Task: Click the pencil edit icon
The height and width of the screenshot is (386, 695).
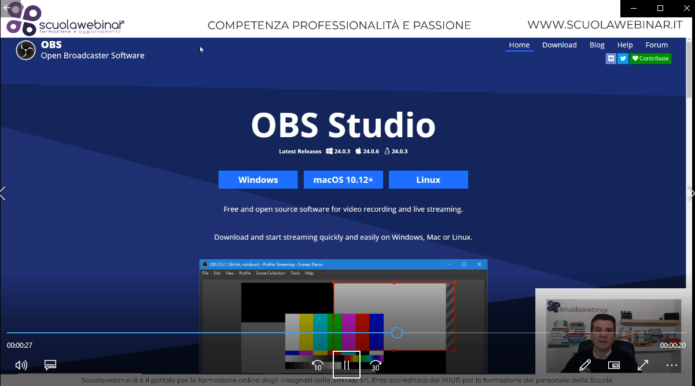Action: tap(585, 365)
